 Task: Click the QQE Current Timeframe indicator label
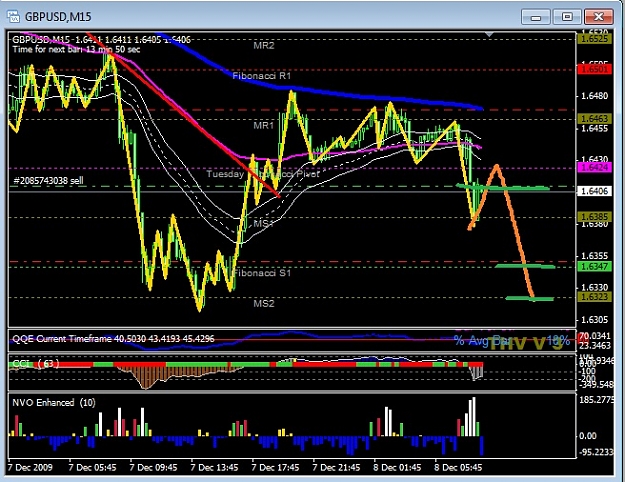coord(113,339)
